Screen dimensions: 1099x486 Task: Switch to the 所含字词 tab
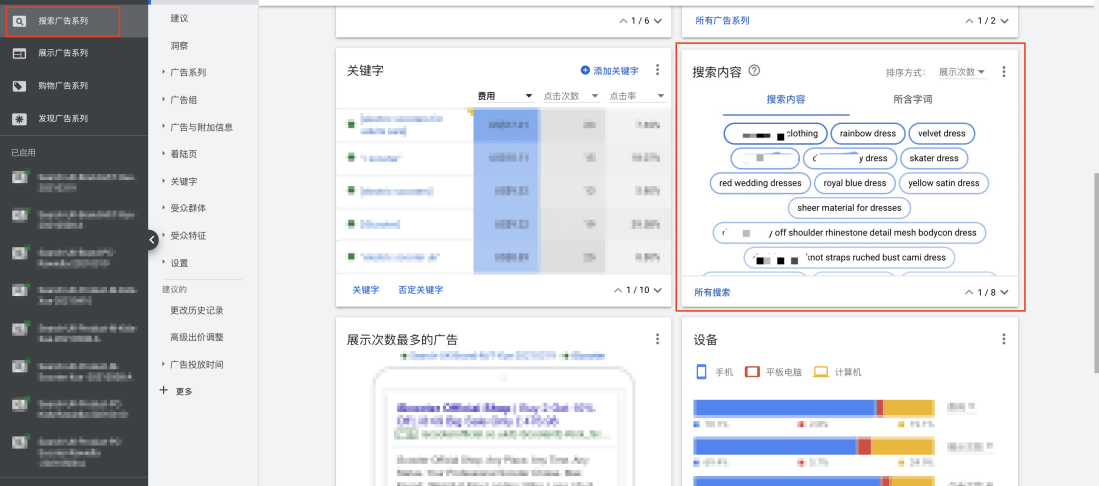(x=913, y=100)
